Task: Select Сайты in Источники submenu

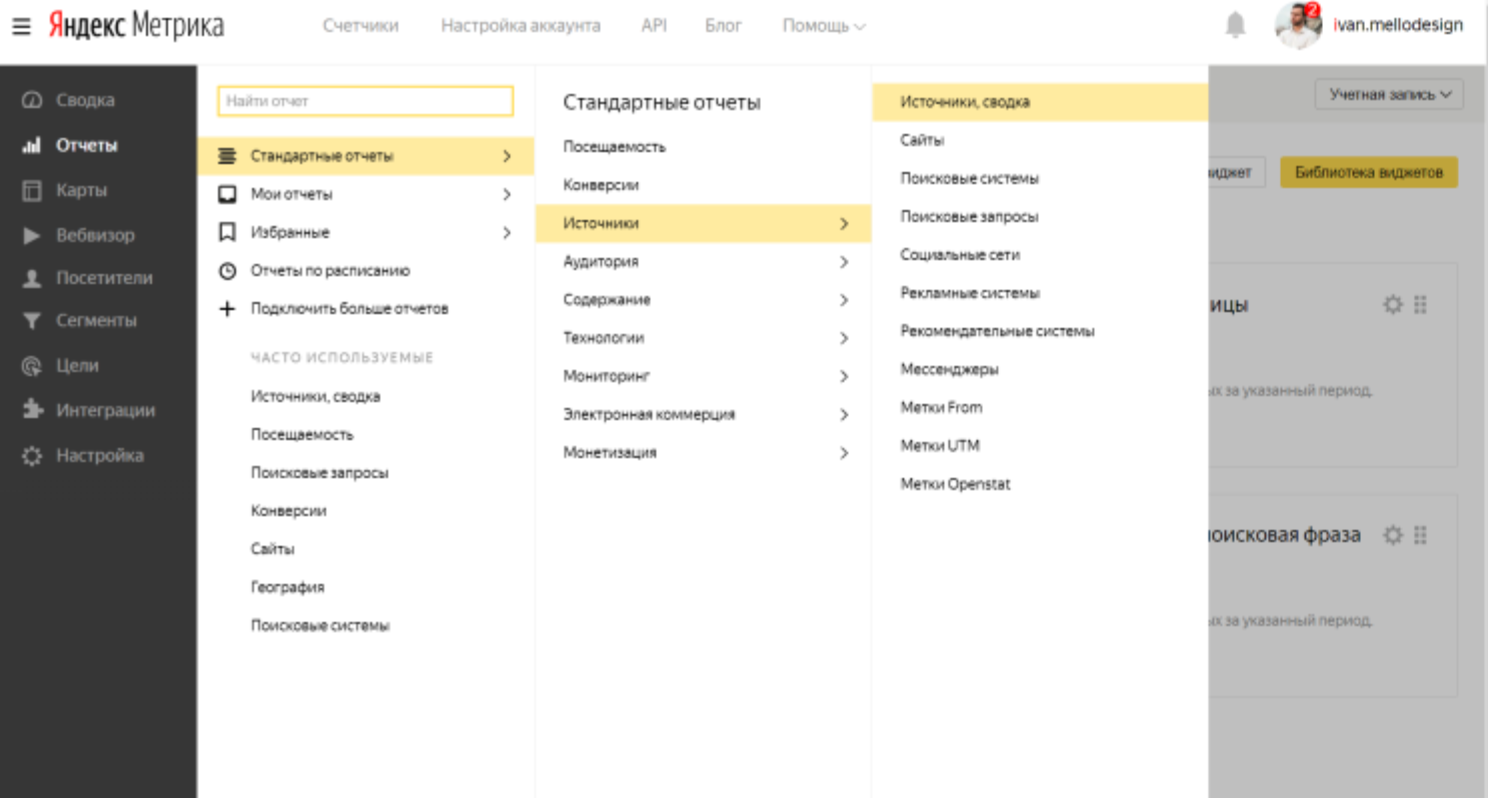Action: [x=922, y=140]
